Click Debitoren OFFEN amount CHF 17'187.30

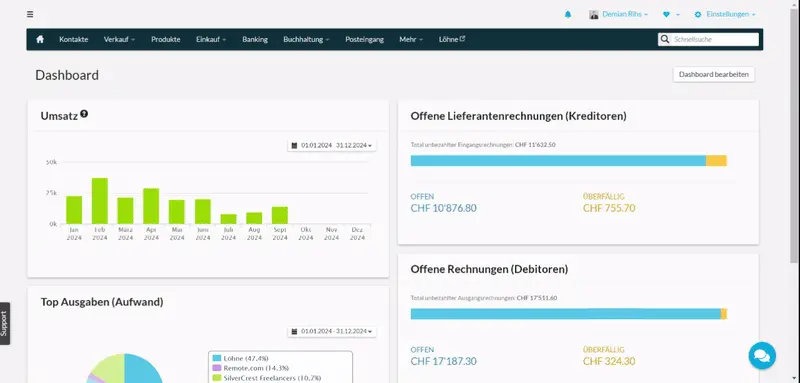(x=443, y=362)
